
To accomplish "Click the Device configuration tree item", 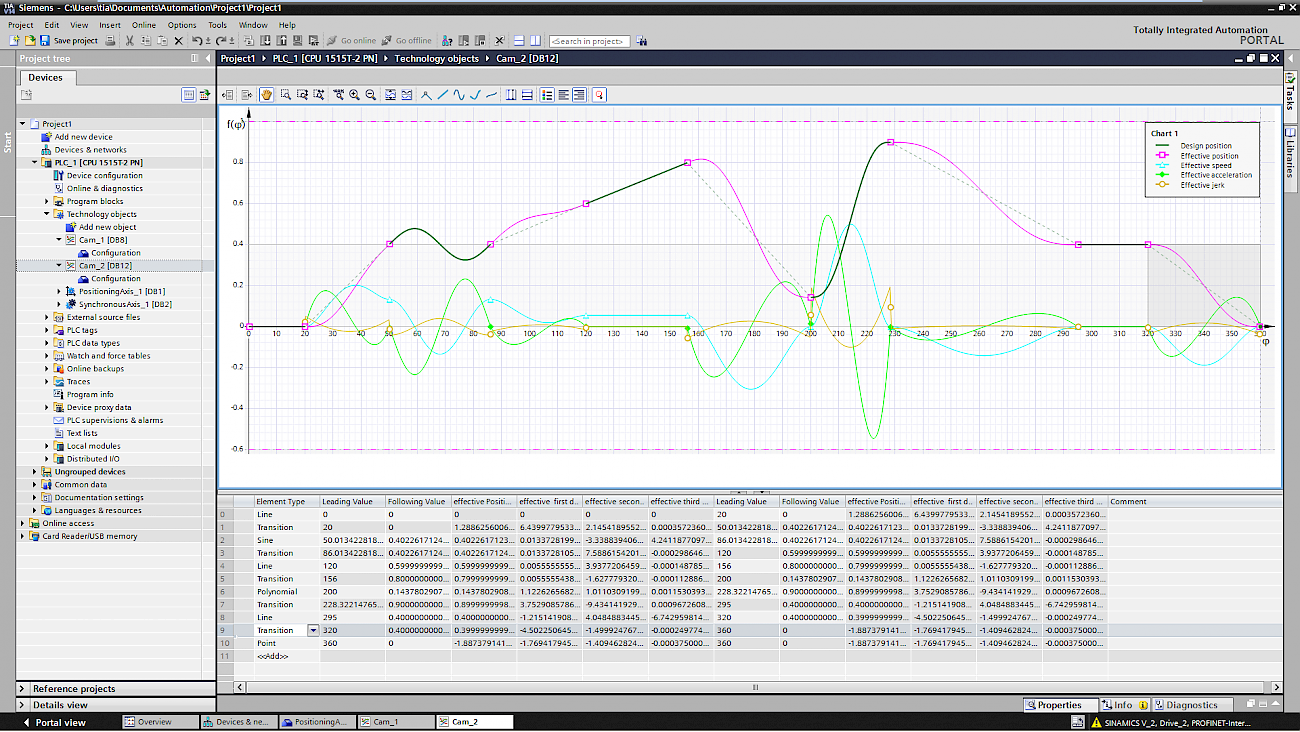I will pyautogui.click(x=104, y=175).
